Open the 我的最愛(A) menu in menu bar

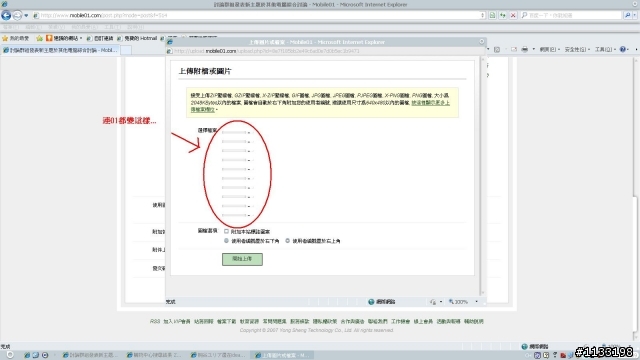pos(84,27)
